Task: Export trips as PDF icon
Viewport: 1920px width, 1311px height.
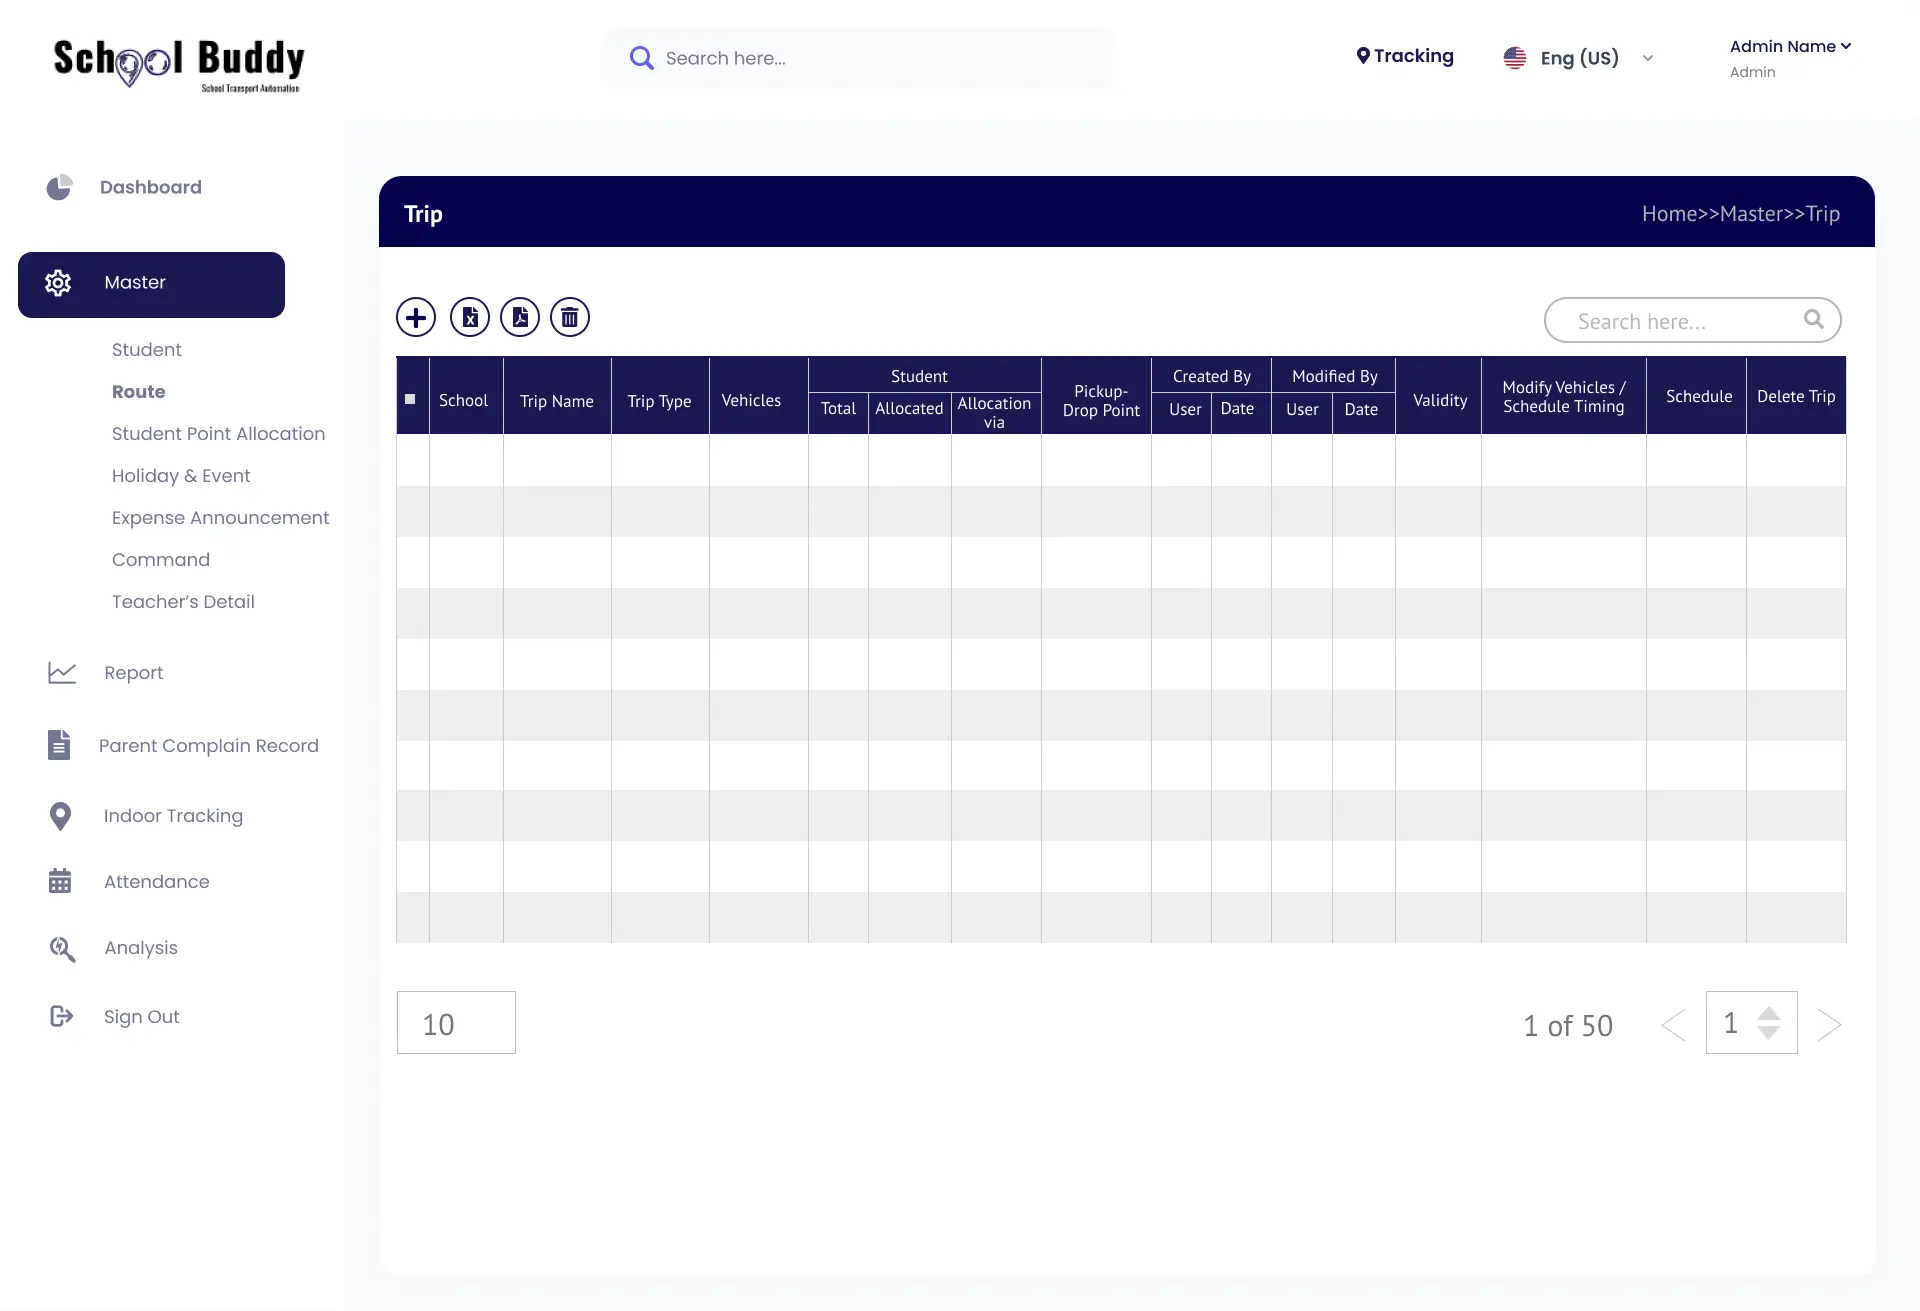Action: coord(520,318)
